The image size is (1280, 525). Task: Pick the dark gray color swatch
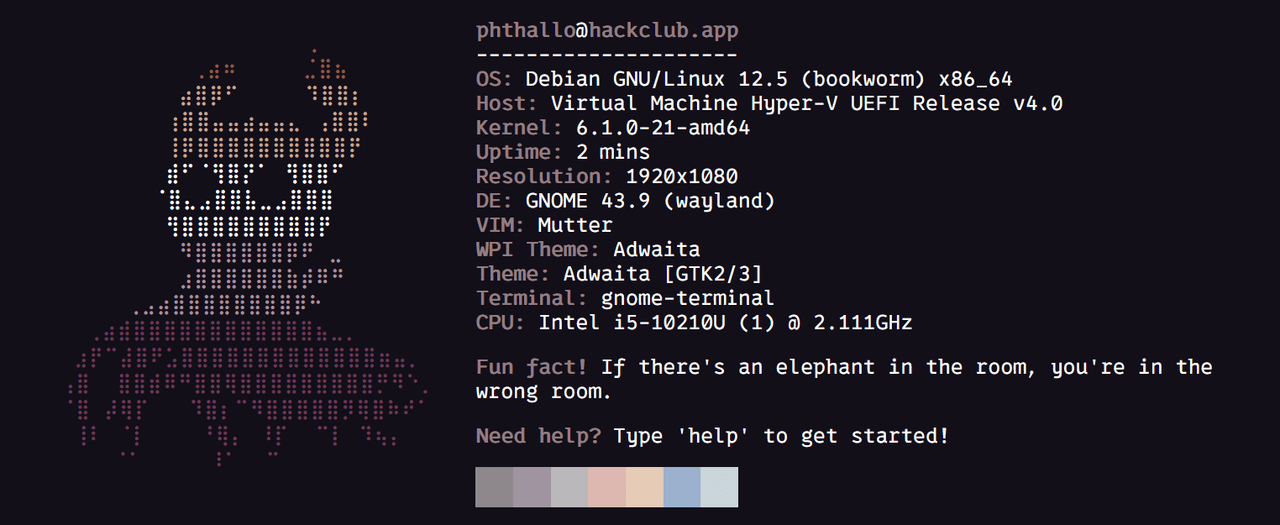(x=494, y=487)
